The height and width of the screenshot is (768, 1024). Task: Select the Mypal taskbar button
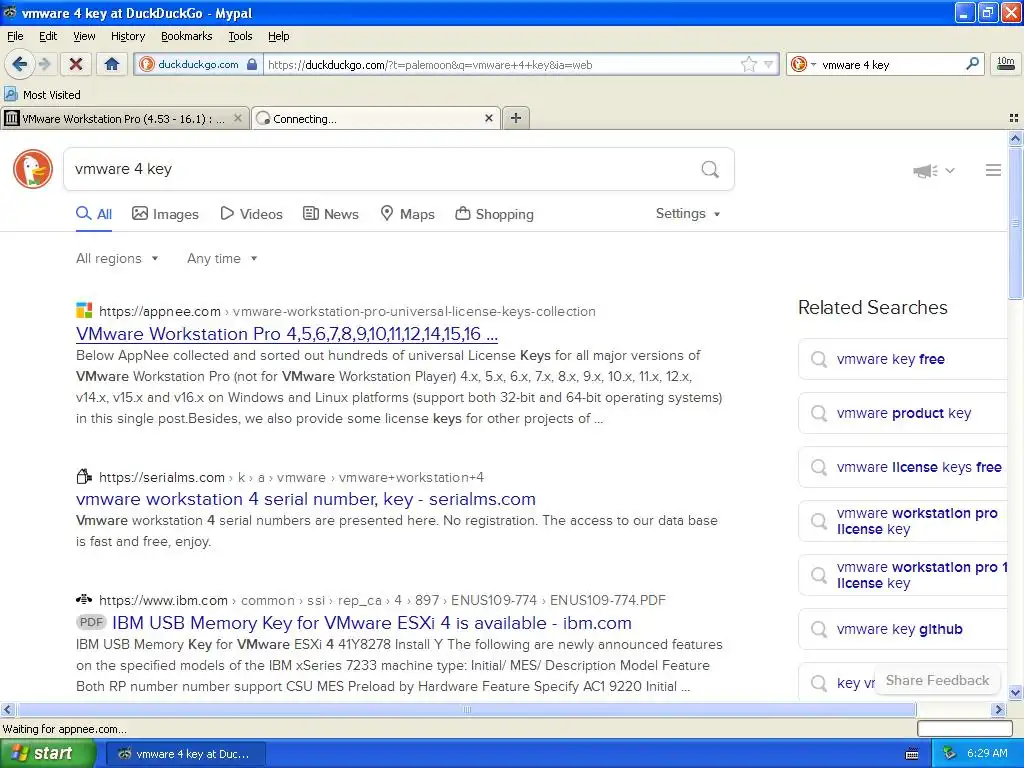pos(185,754)
